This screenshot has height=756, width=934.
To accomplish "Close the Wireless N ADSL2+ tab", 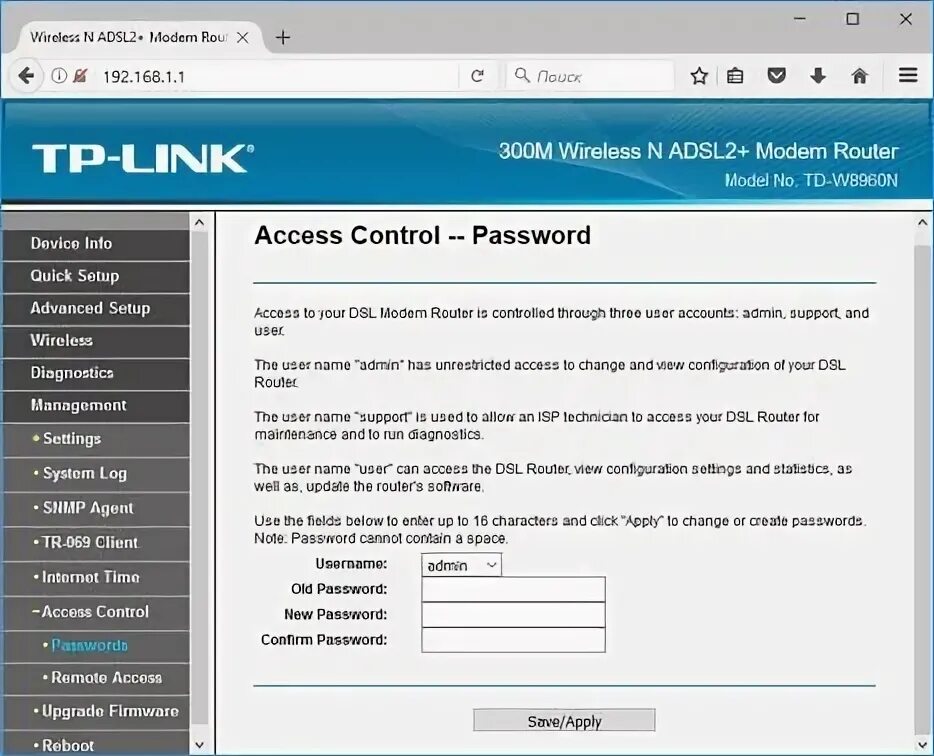I will pos(242,38).
